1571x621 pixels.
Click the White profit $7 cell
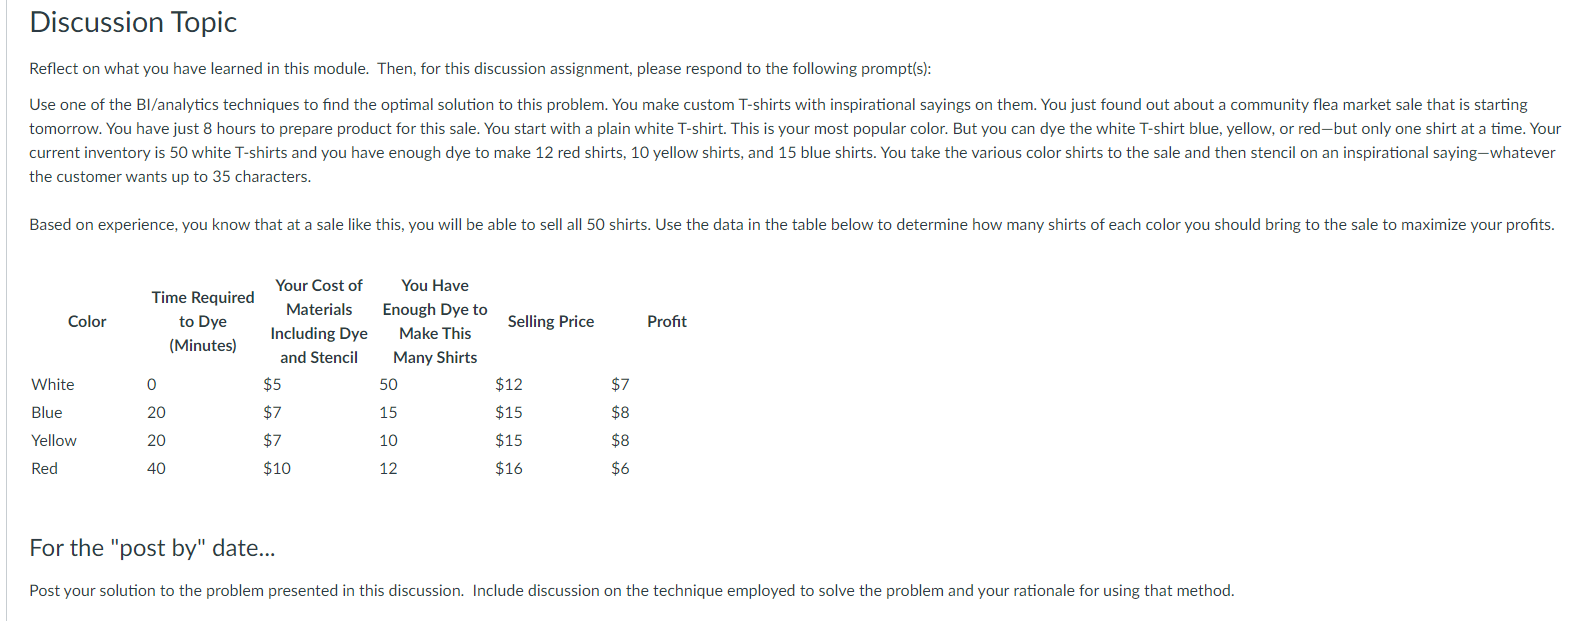pos(620,384)
